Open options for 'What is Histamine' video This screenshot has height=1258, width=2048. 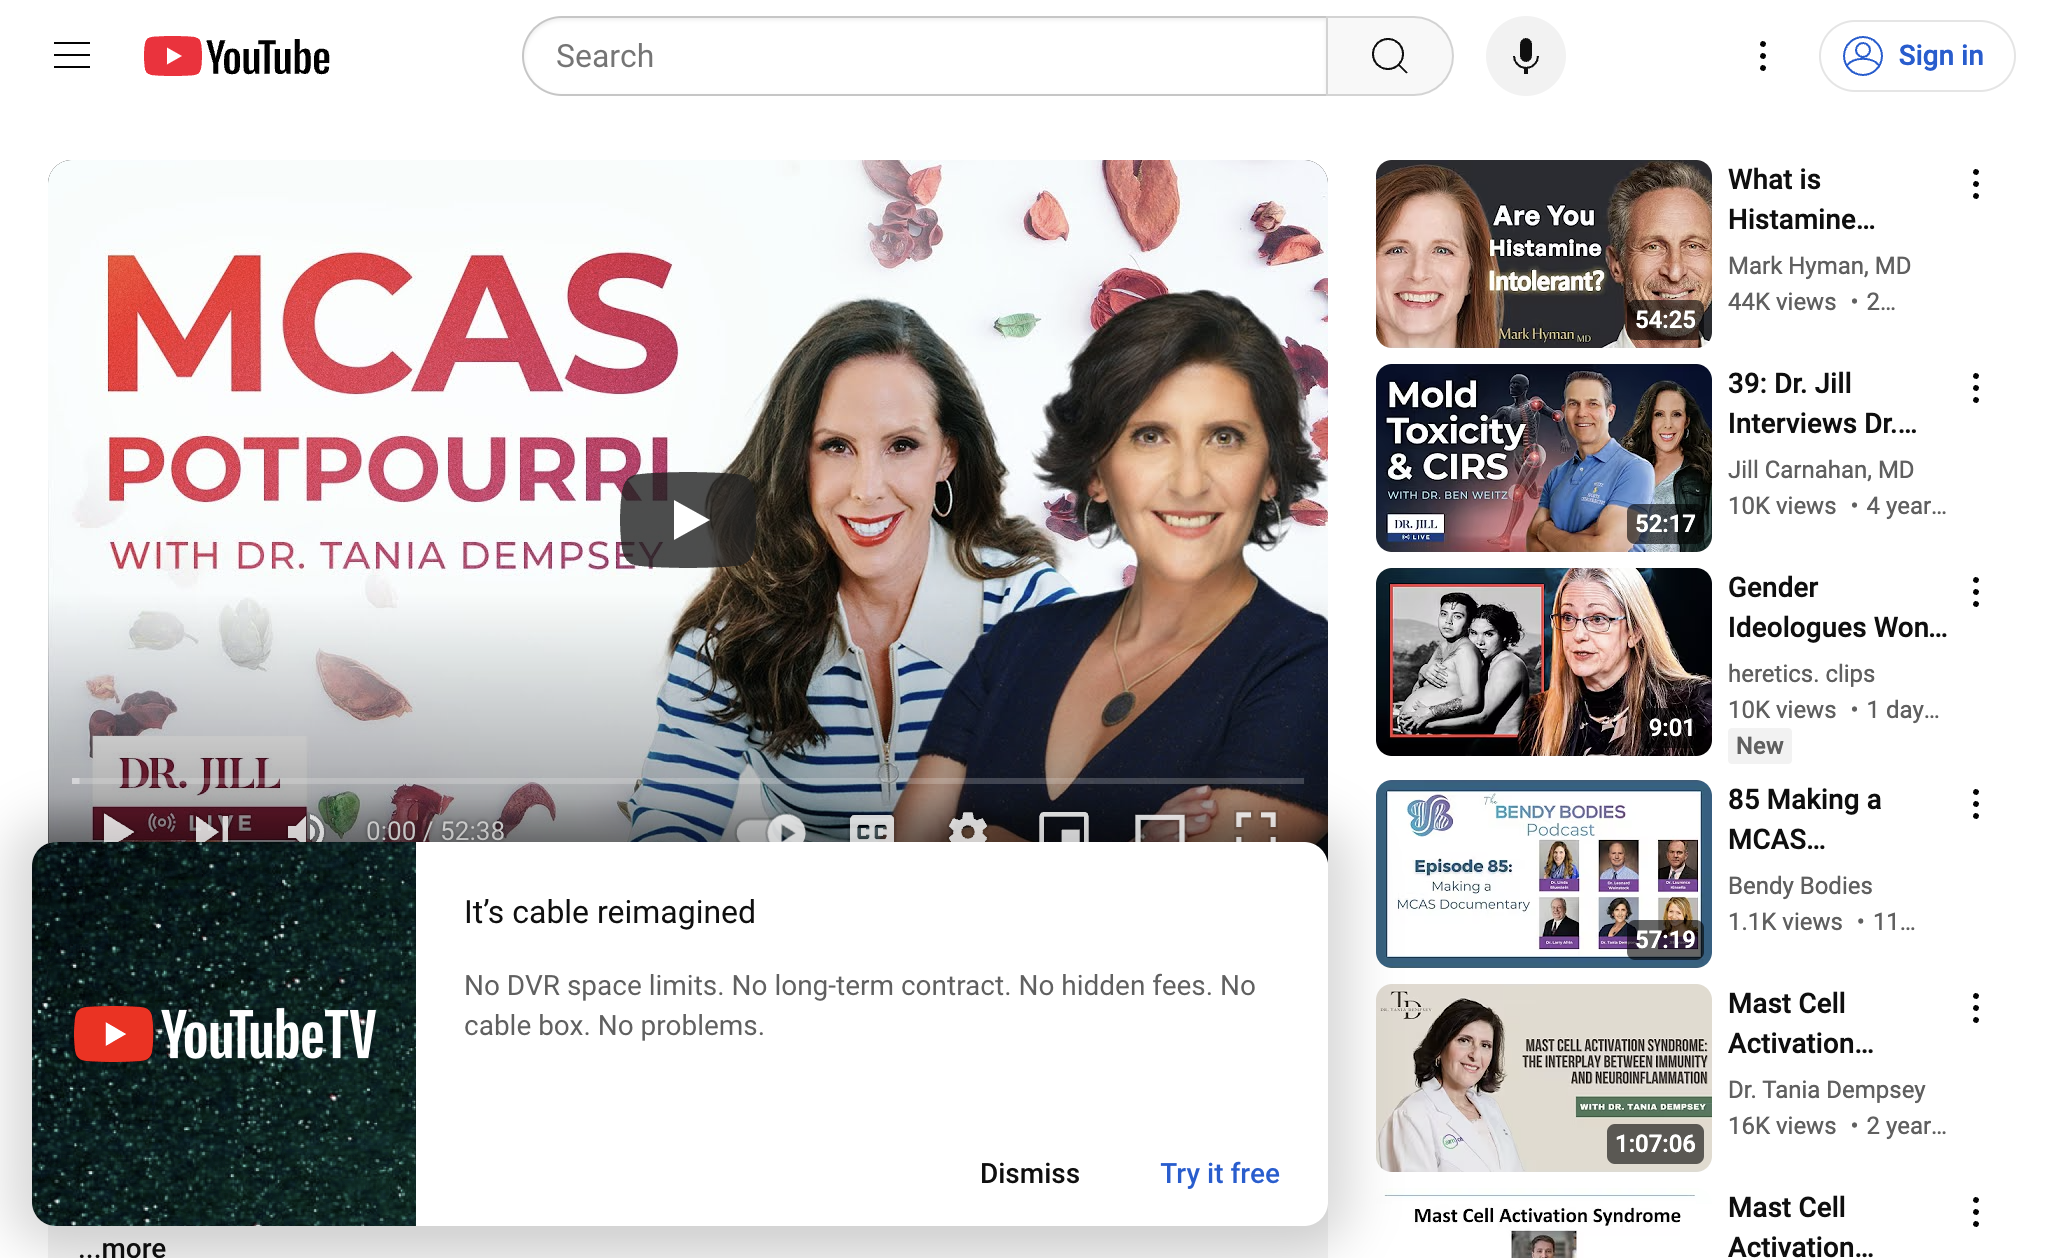click(1975, 184)
